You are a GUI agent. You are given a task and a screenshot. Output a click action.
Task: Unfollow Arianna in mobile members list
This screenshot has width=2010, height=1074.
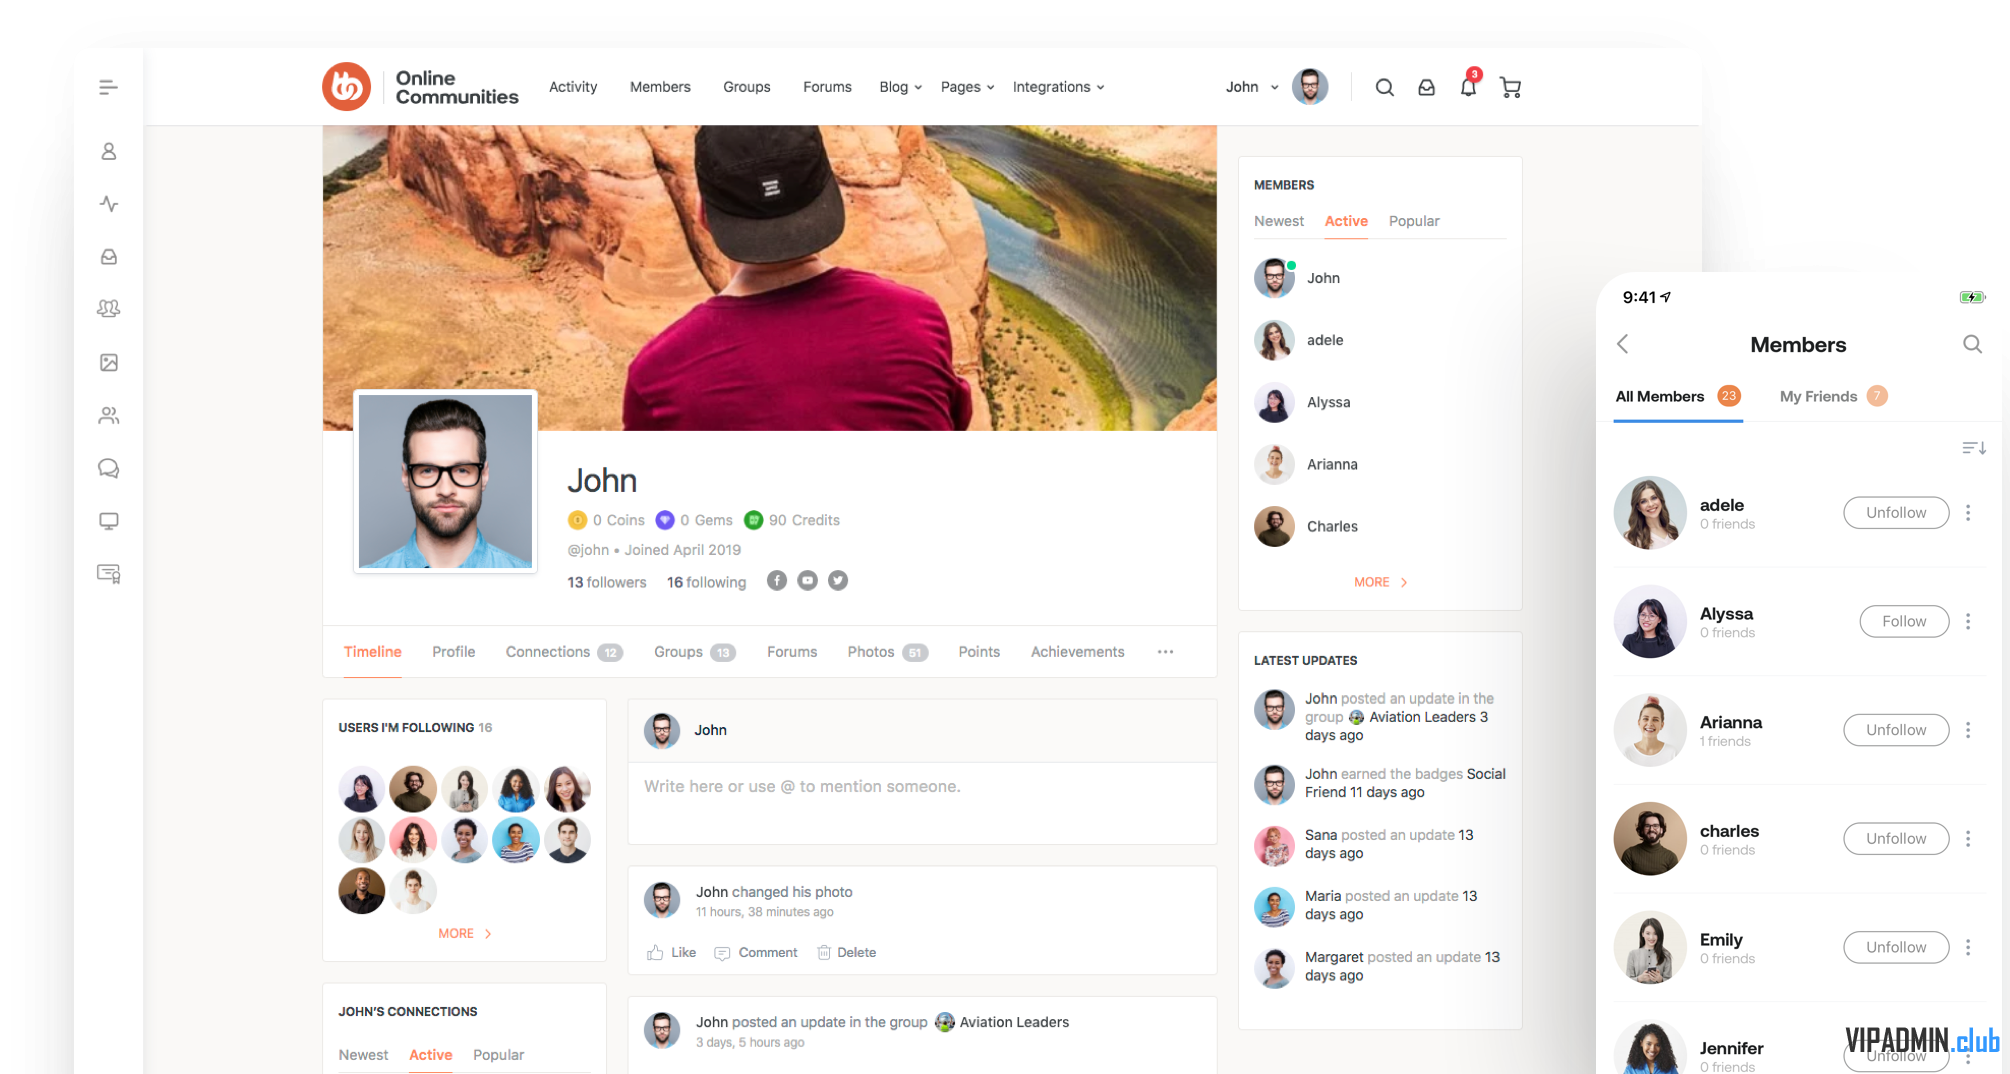1896,730
